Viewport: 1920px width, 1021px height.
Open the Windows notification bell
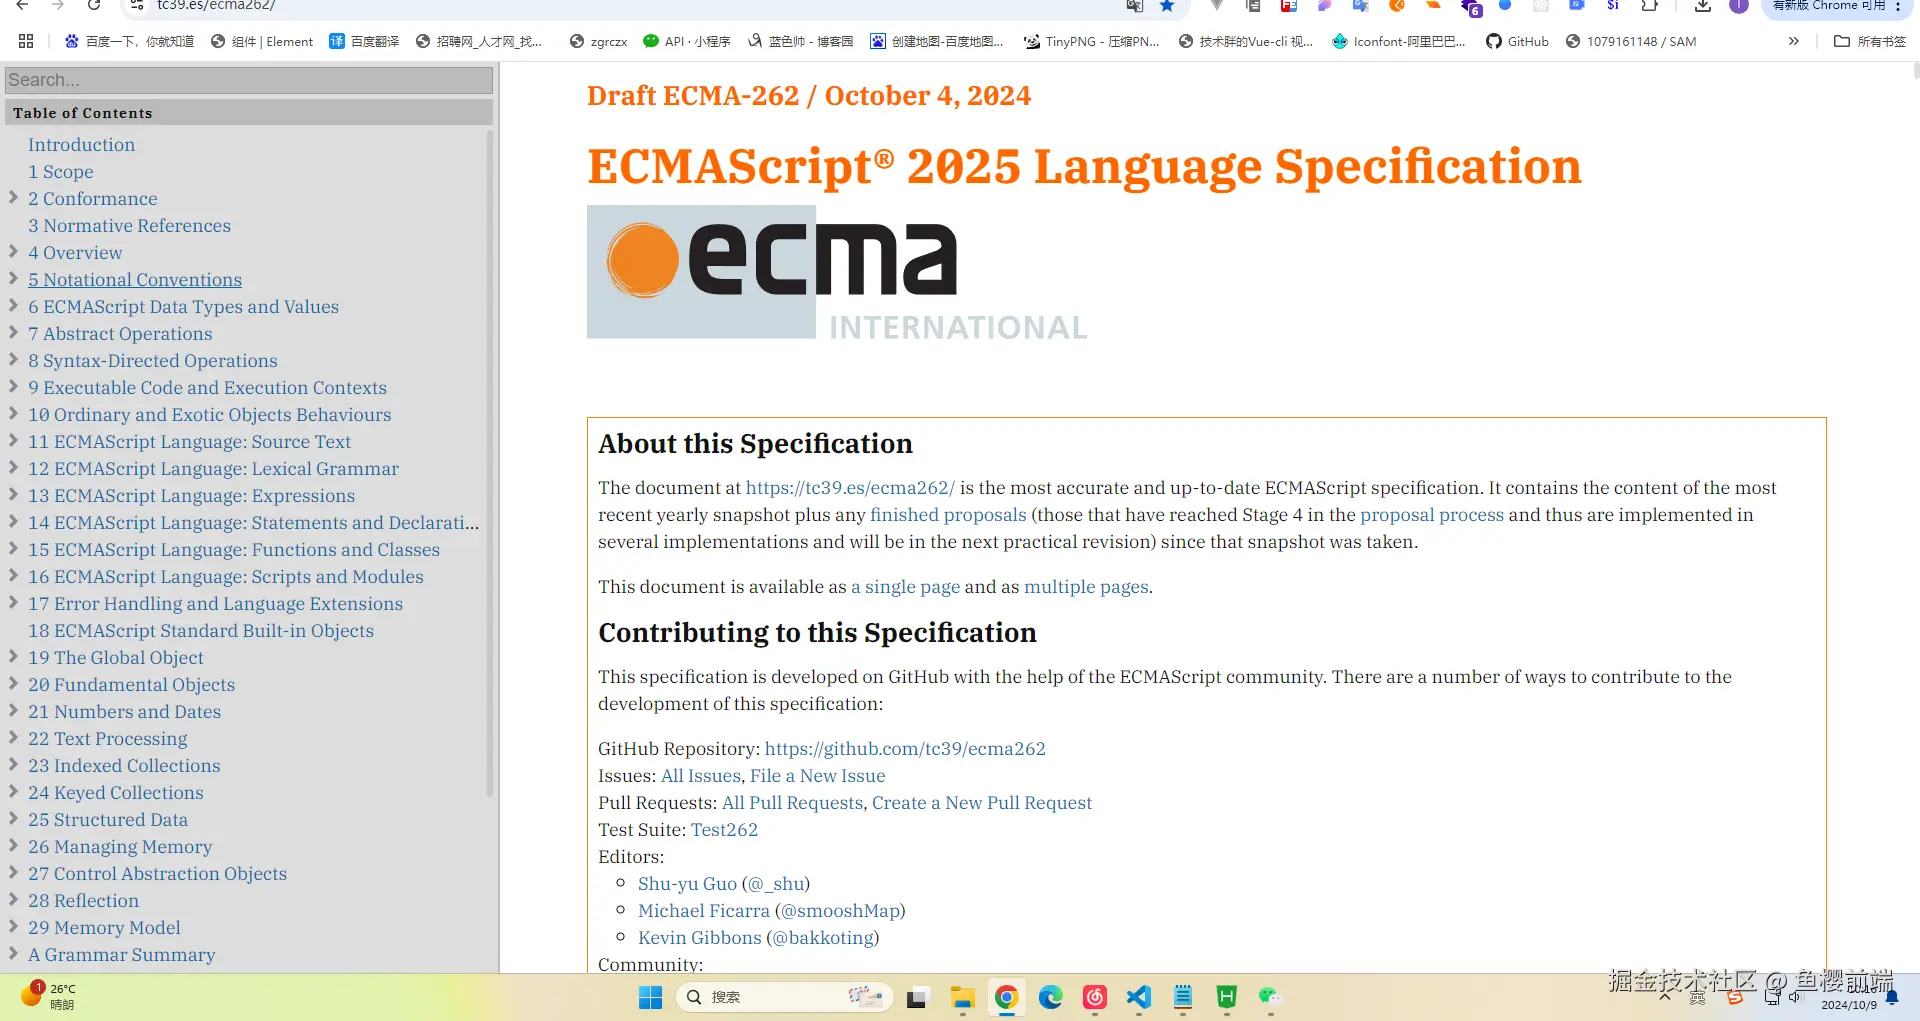tap(1891, 997)
